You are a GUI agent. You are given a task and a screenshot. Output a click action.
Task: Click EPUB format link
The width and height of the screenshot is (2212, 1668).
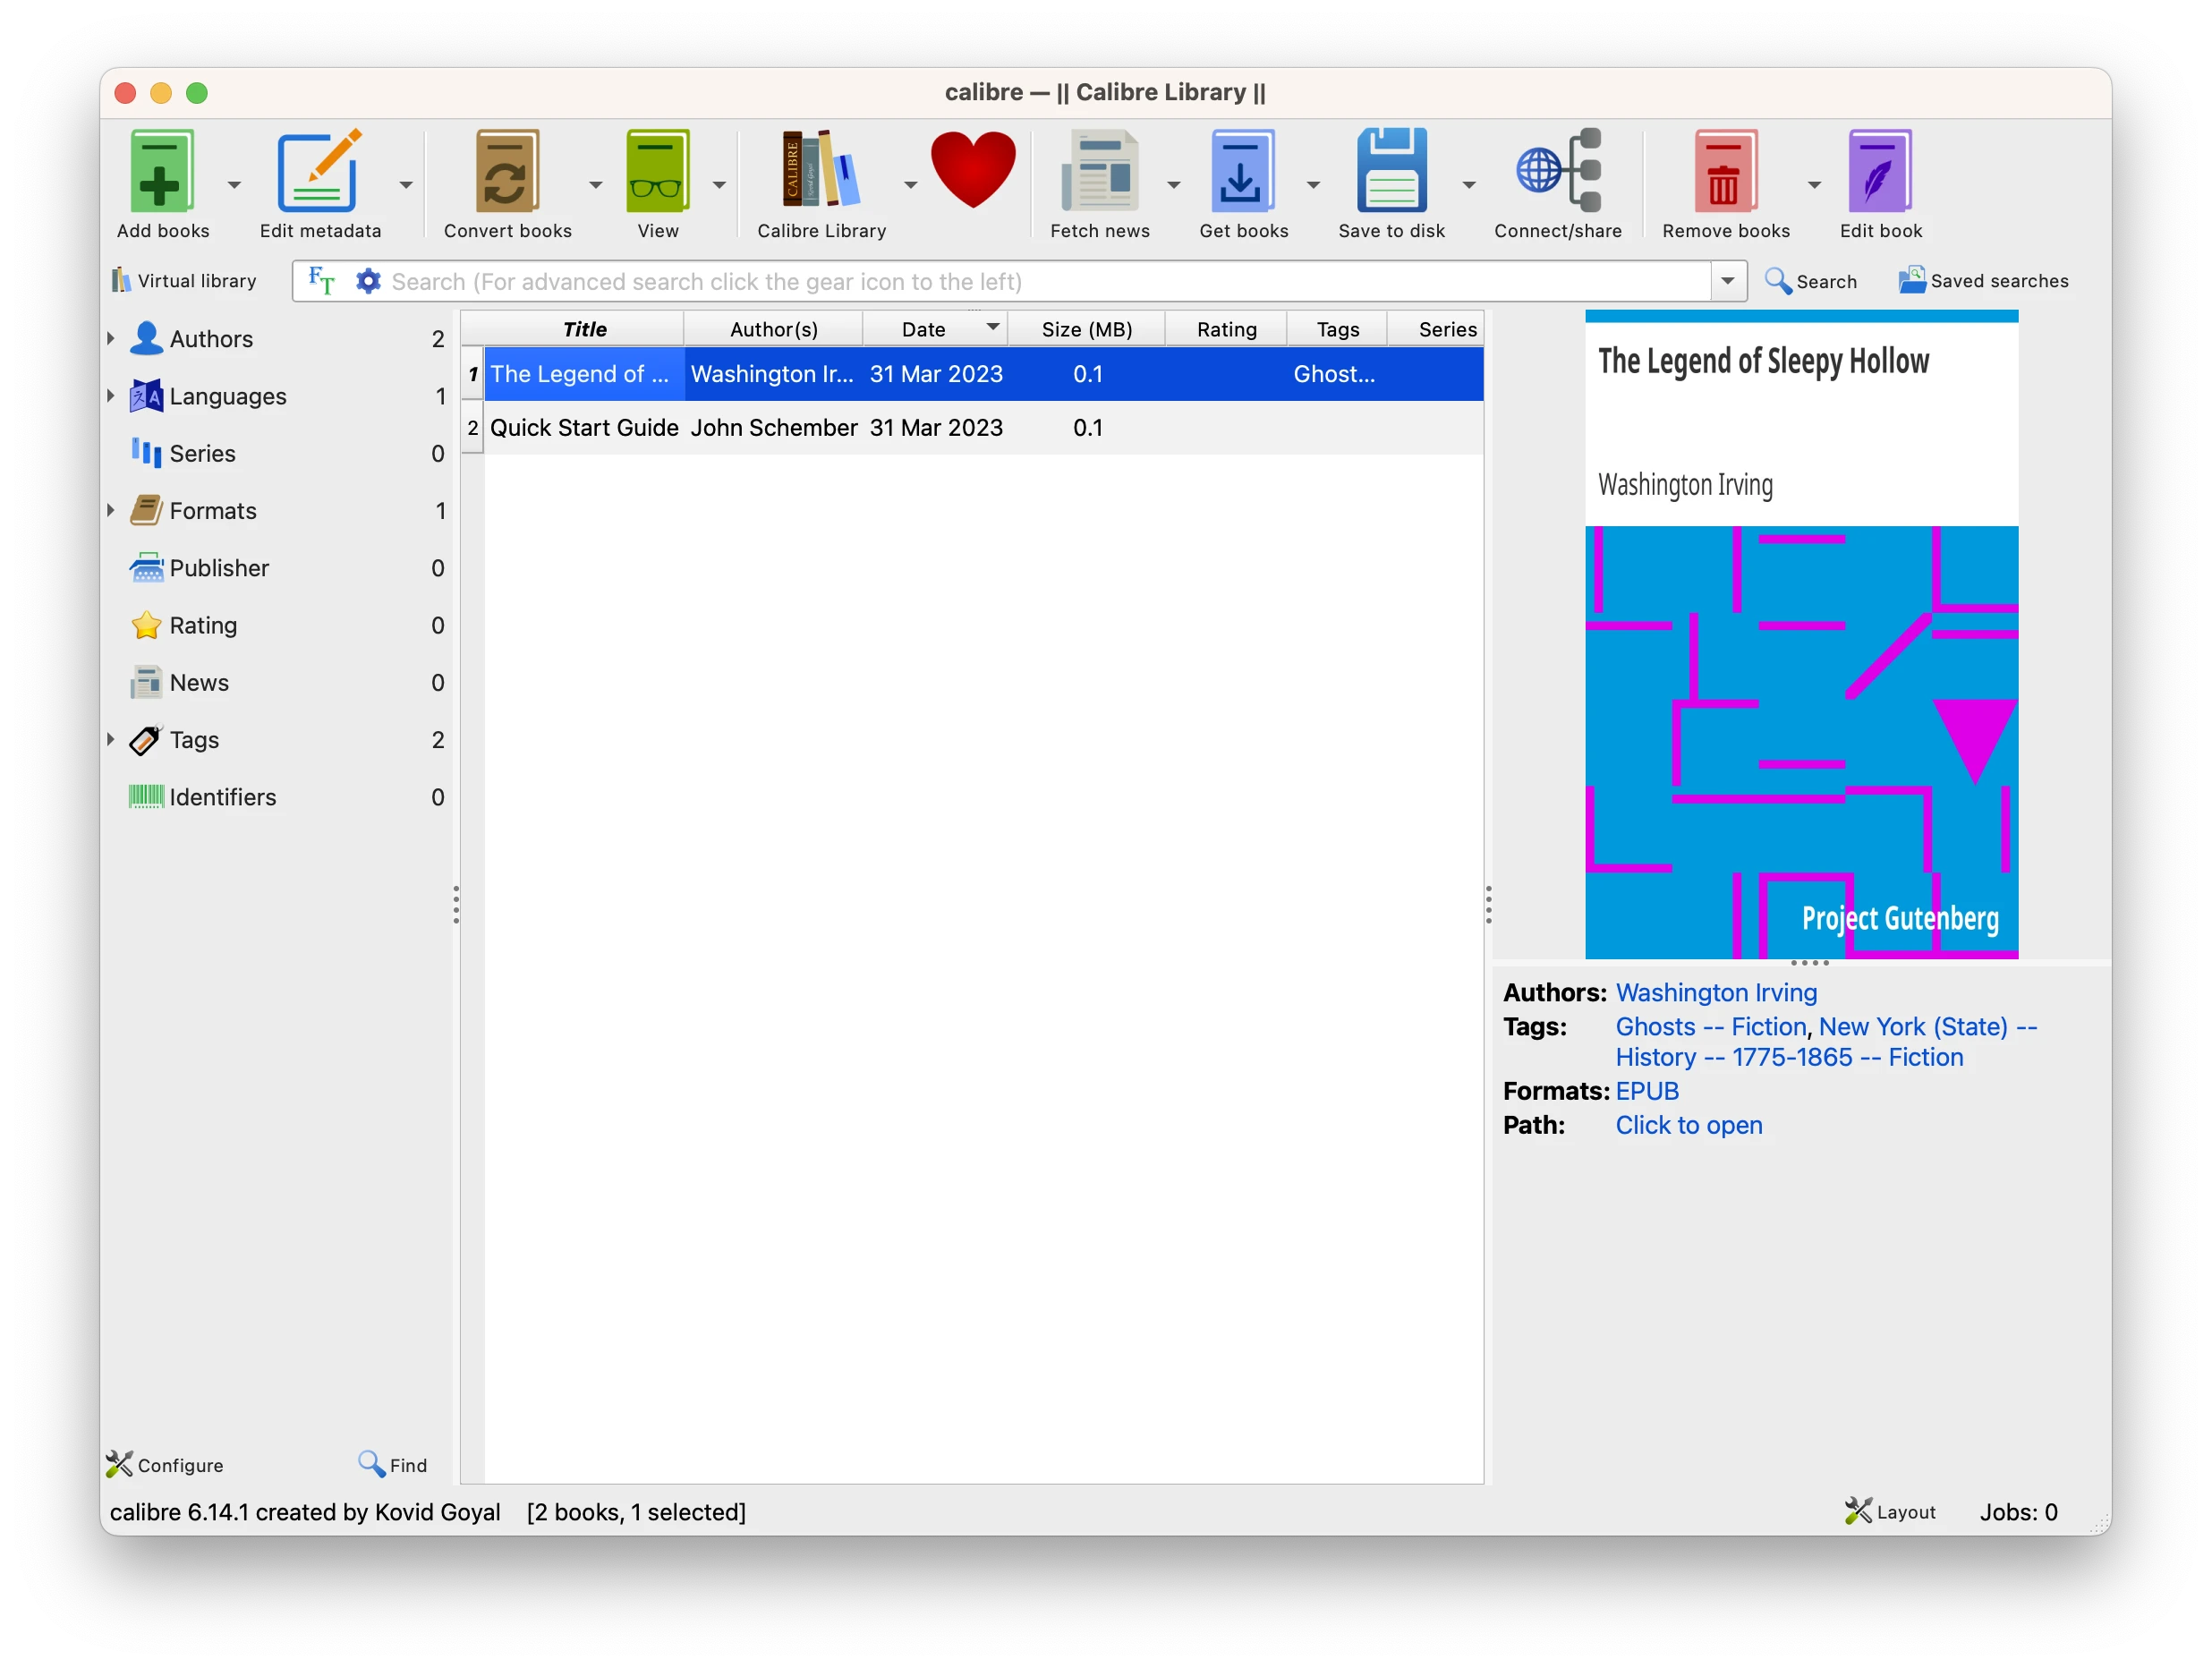click(1646, 1092)
